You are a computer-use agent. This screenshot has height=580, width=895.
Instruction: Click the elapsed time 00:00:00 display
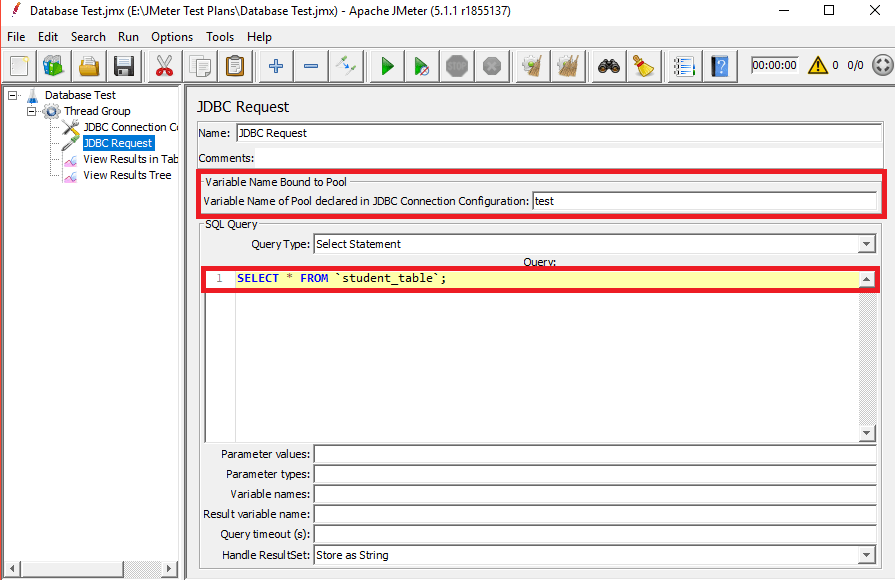pyautogui.click(x=774, y=65)
